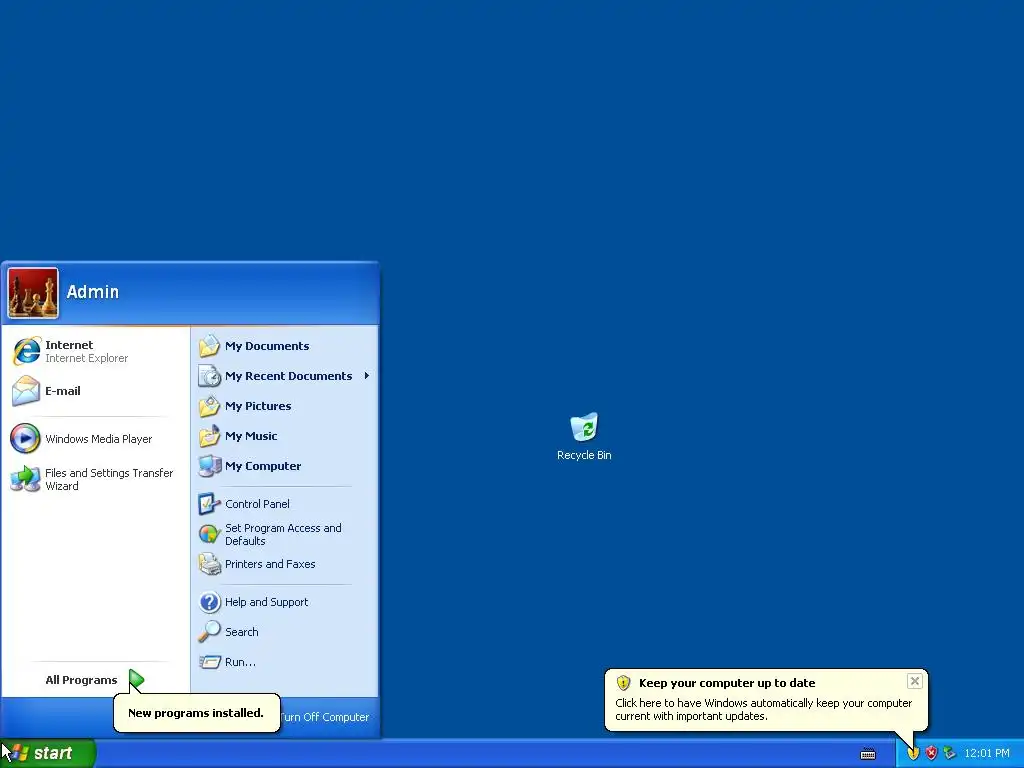Image resolution: width=1024 pixels, height=768 pixels.
Task: Click the Admin user name
Action: coord(93,292)
